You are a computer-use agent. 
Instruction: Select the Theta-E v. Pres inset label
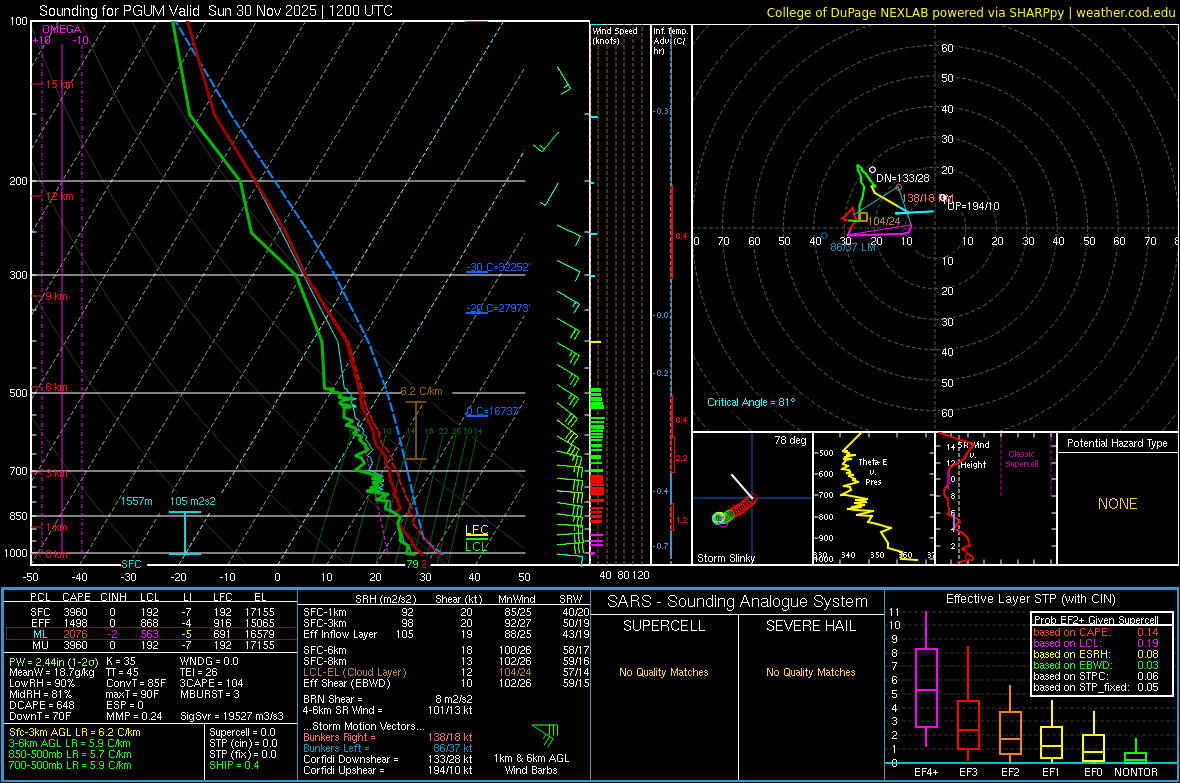873,472
